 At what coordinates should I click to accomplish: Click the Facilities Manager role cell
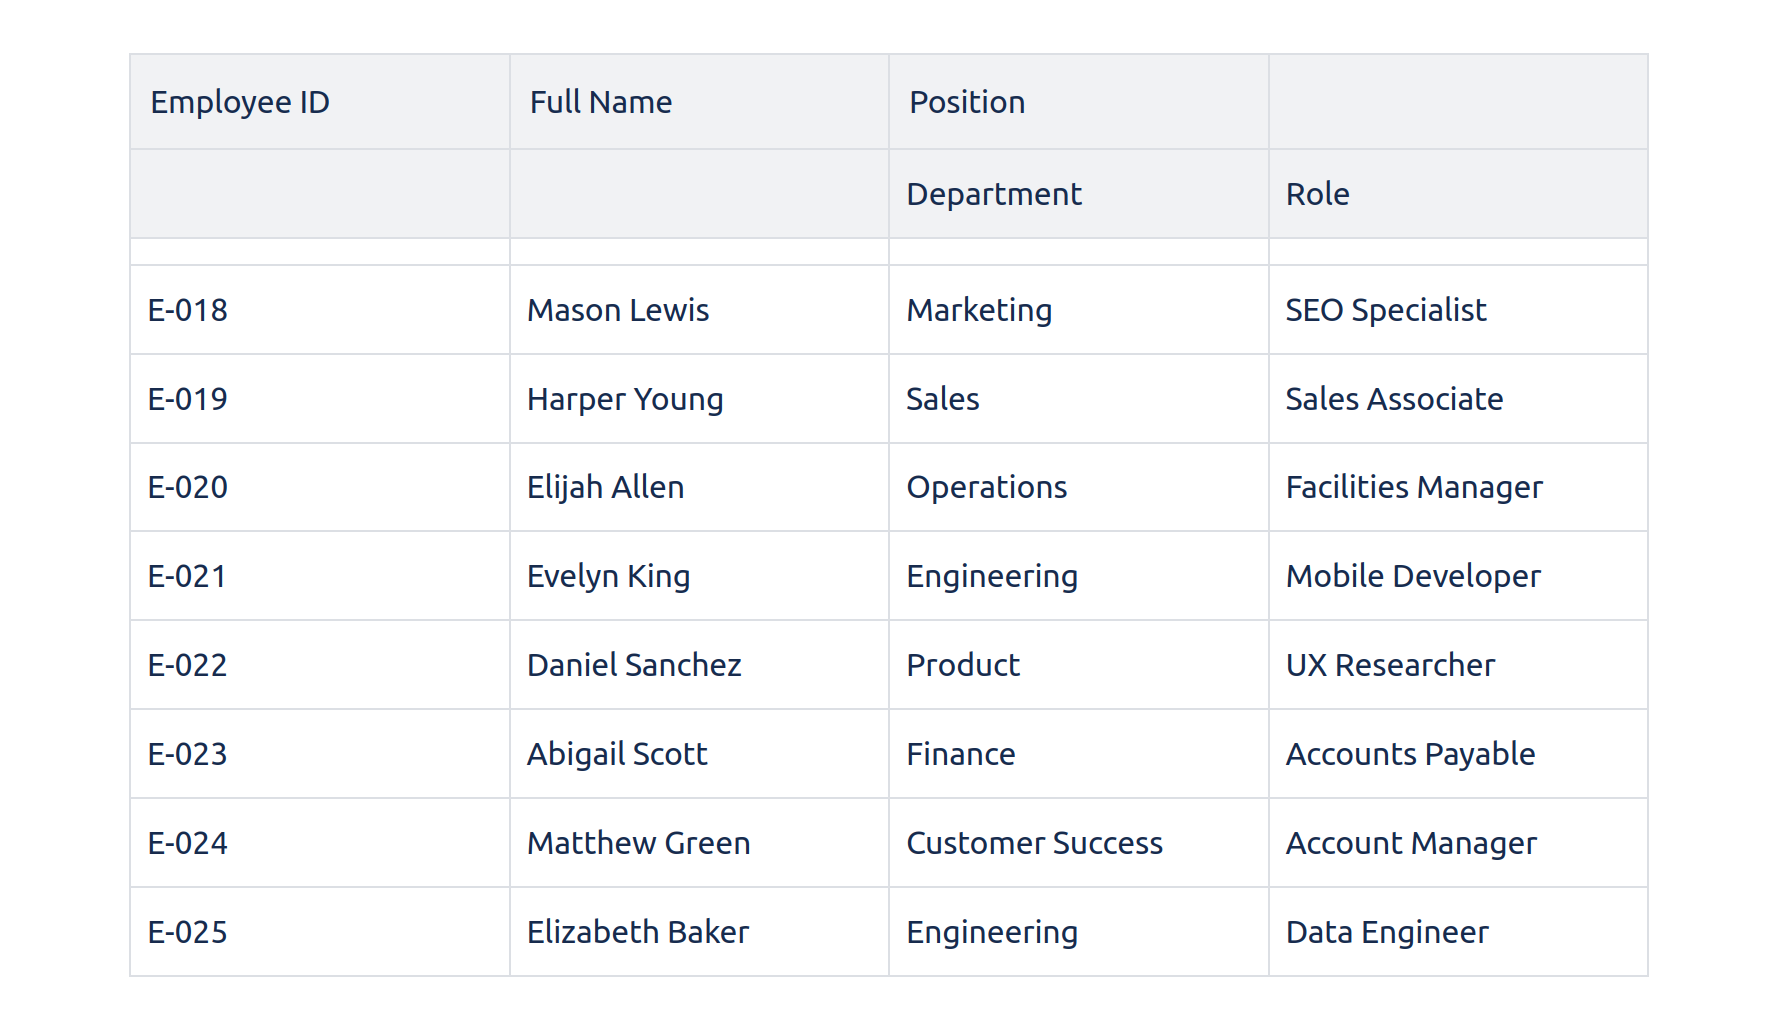click(x=1414, y=487)
